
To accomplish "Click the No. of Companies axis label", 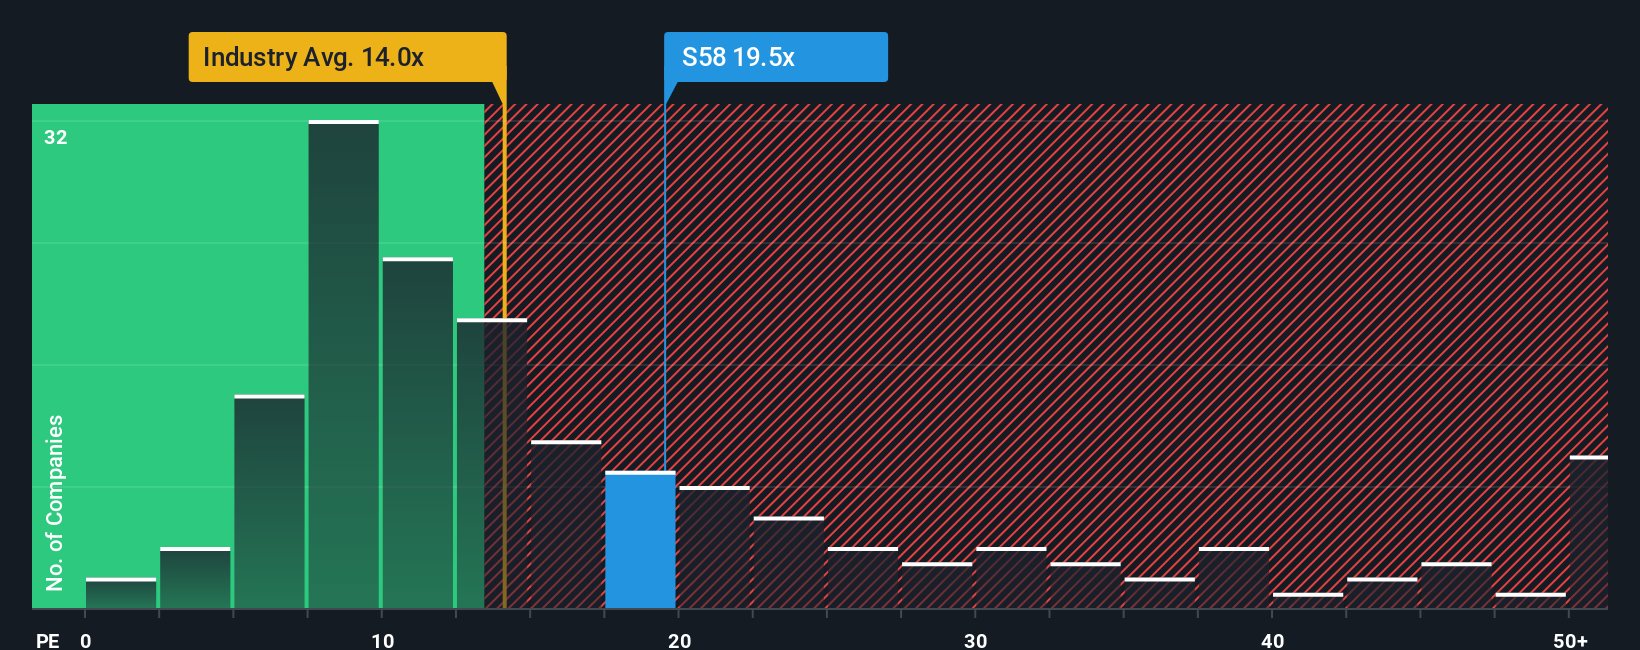I will (x=55, y=502).
